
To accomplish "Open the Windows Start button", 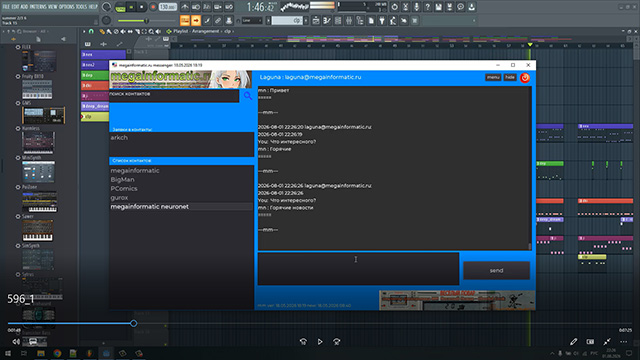I will 8,353.
